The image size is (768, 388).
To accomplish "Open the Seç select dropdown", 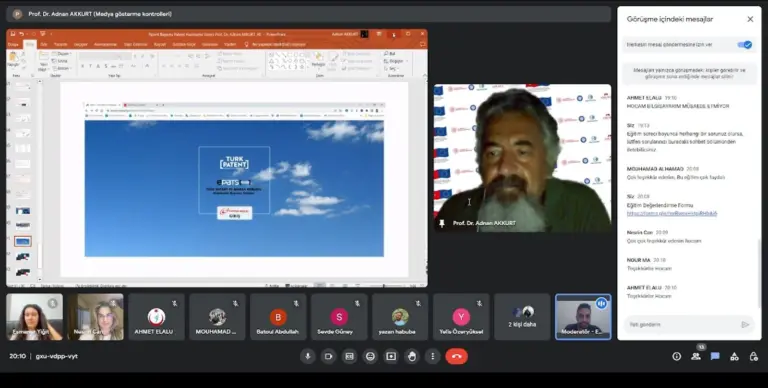I will point(392,69).
